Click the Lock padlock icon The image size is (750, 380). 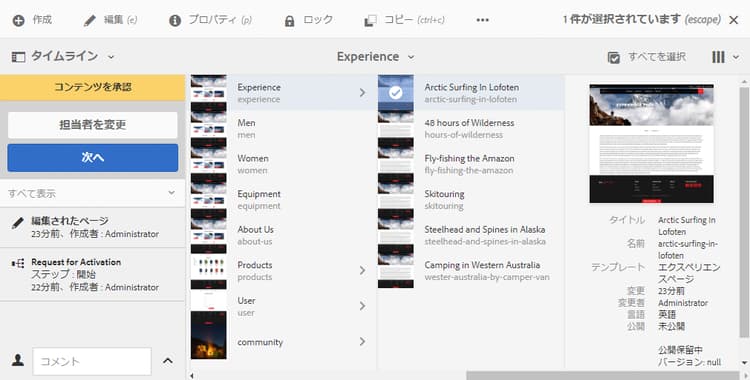pyautogui.click(x=289, y=21)
